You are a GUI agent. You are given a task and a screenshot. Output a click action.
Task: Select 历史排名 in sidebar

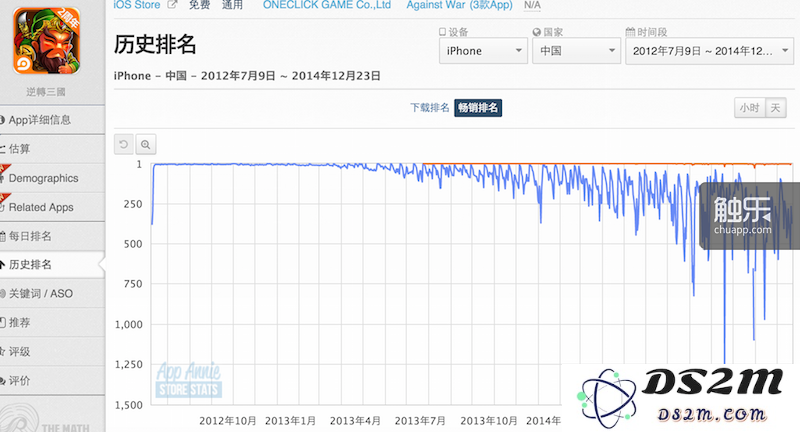(x=52, y=264)
